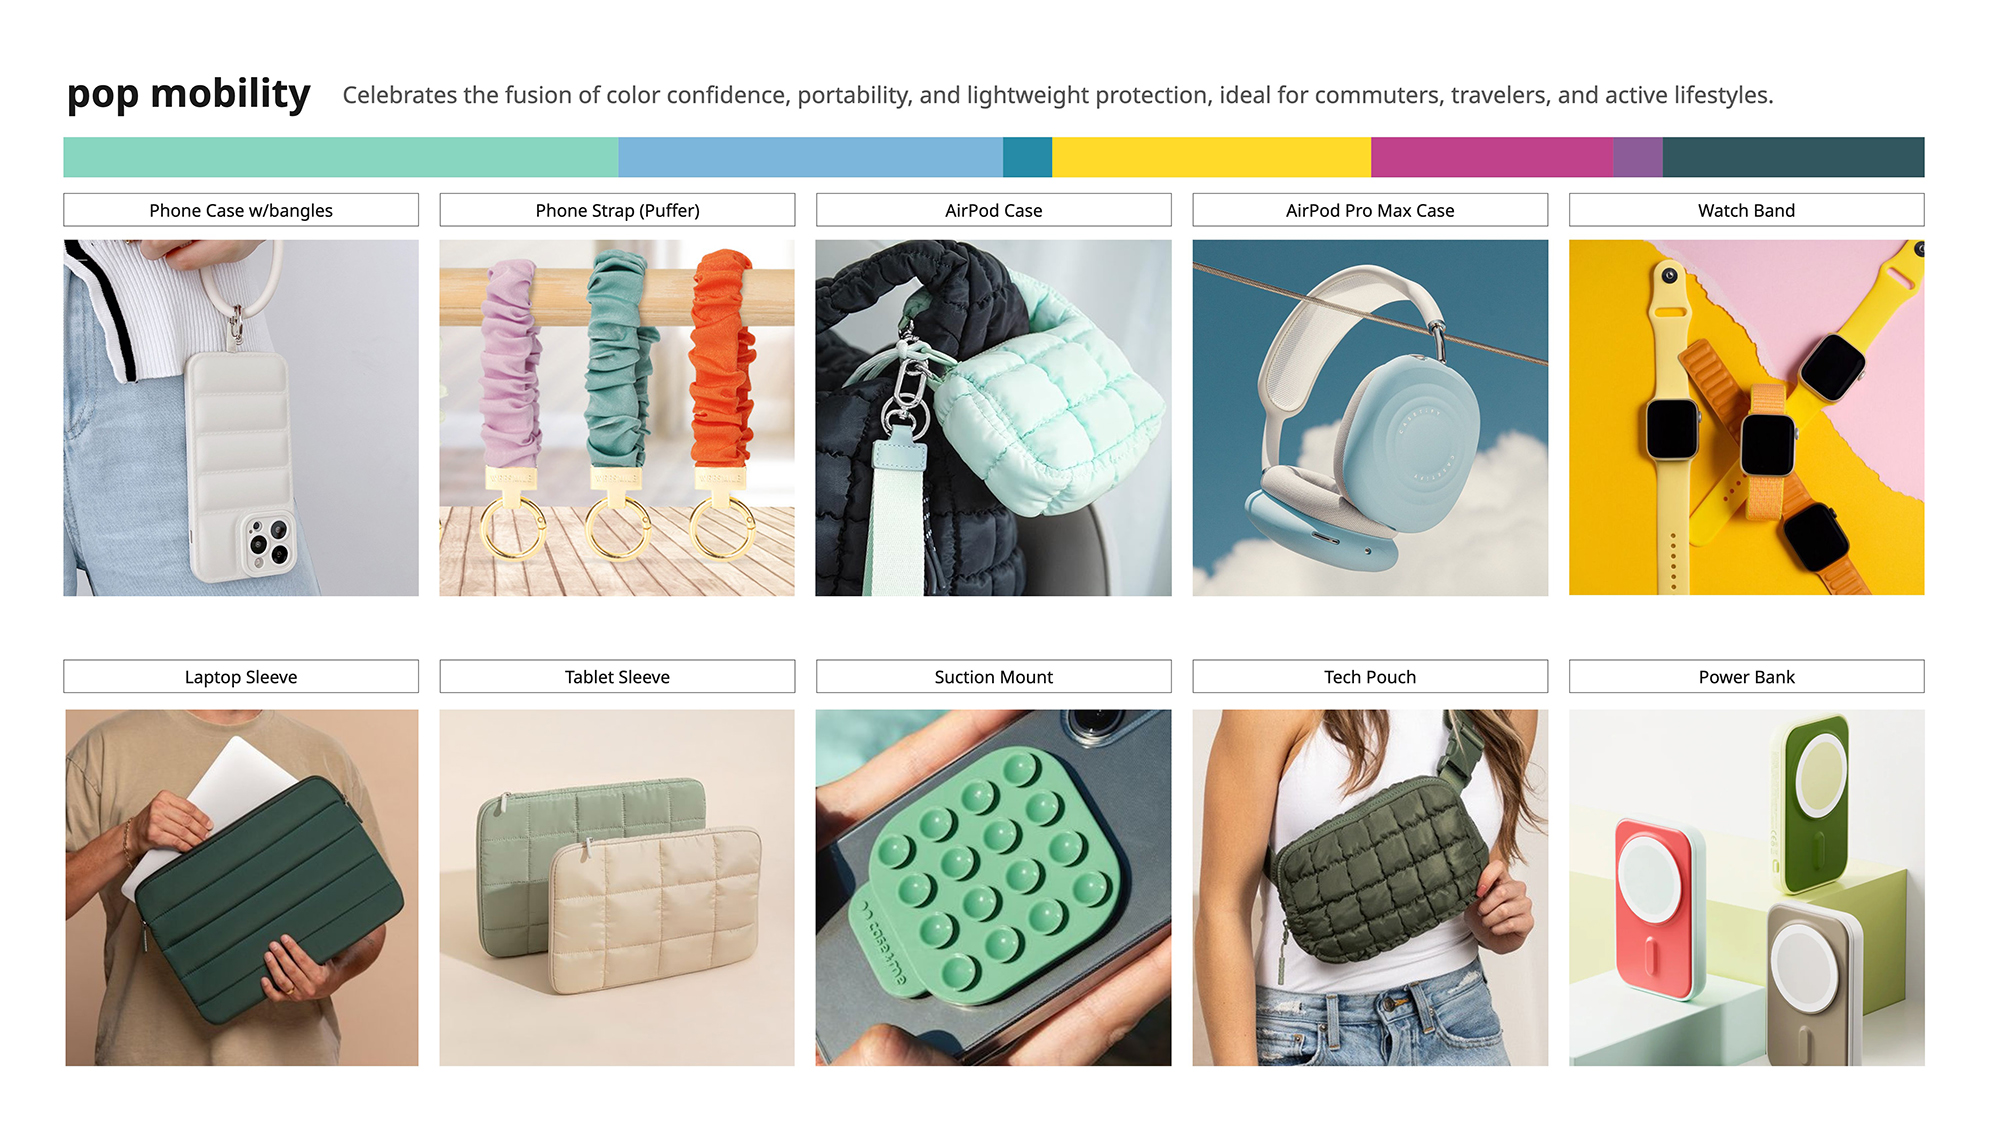Image resolution: width=2000 pixels, height=1125 pixels.
Task: Click the pop mobility heading
Action: coord(188,95)
